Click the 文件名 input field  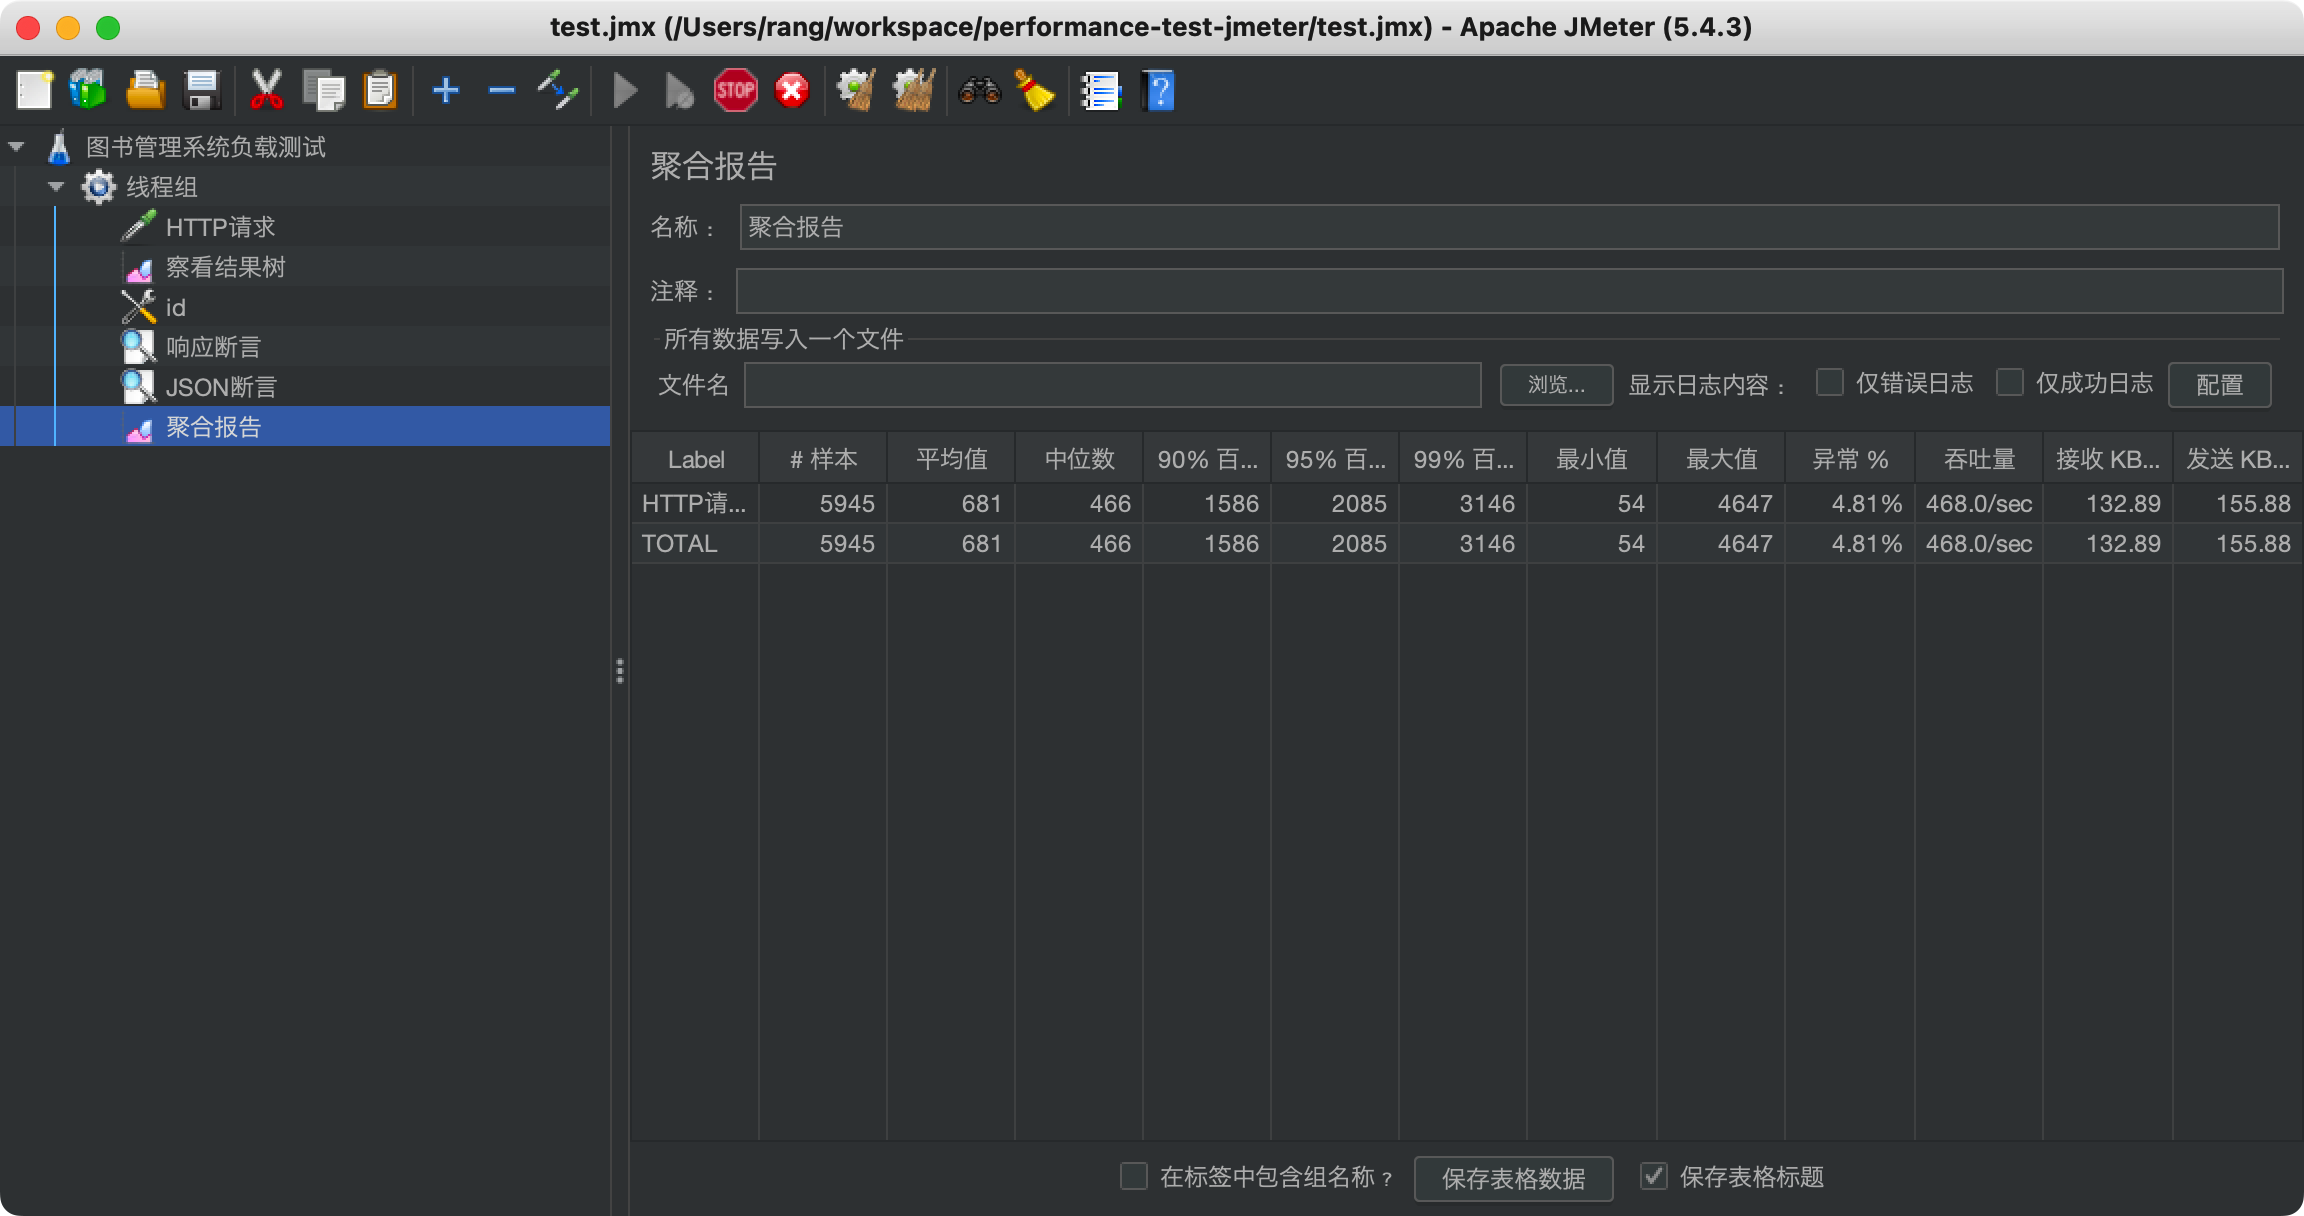pyautogui.click(x=1112, y=385)
